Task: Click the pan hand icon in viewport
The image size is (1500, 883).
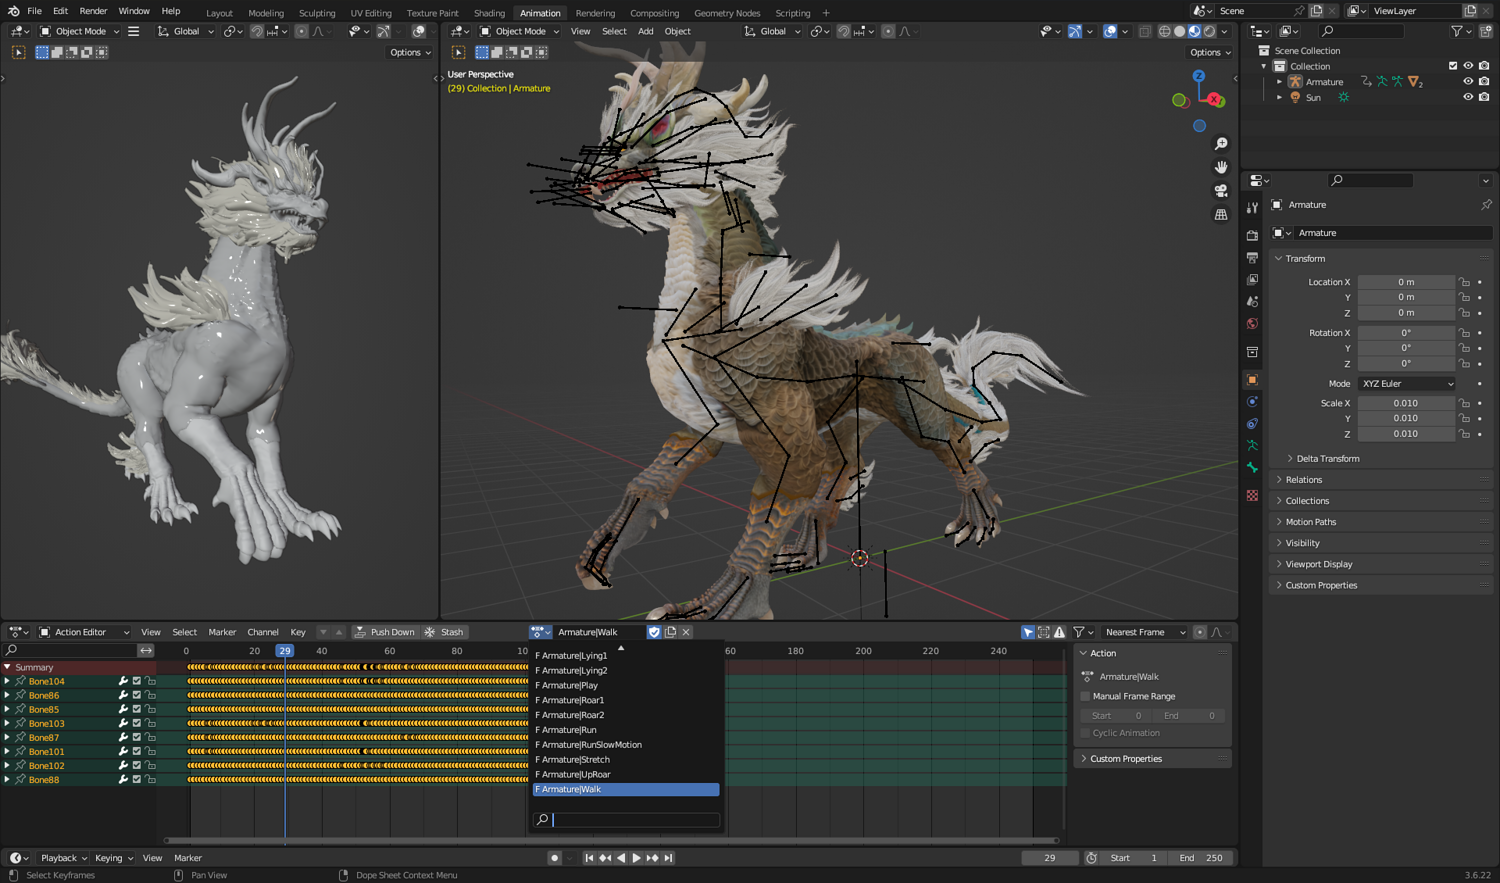Action: point(1221,167)
